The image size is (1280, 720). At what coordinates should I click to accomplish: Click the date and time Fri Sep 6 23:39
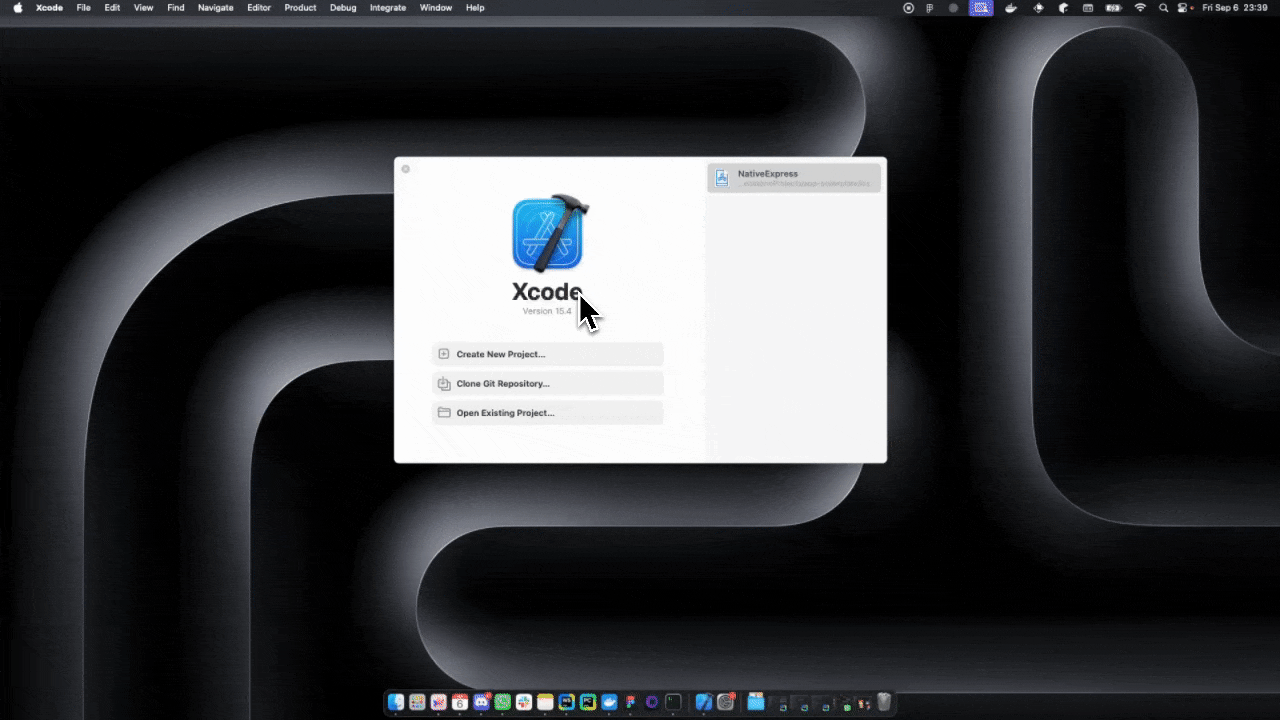pyautogui.click(x=1235, y=8)
